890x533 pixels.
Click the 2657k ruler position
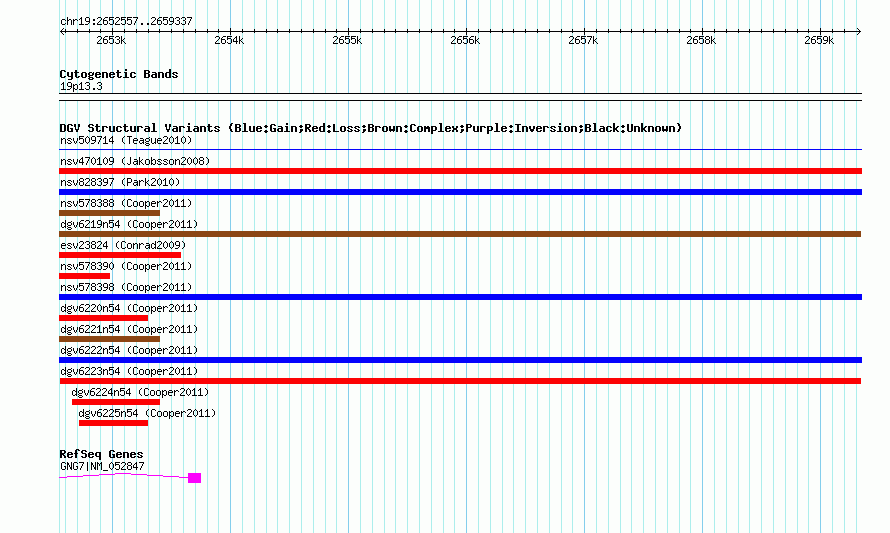(583, 40)
